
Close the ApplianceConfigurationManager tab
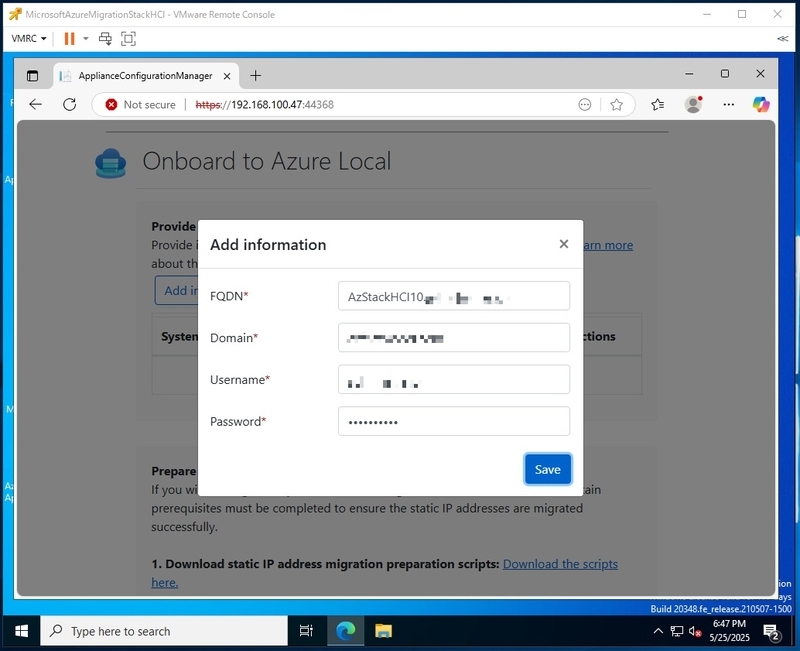coord(227,76)
